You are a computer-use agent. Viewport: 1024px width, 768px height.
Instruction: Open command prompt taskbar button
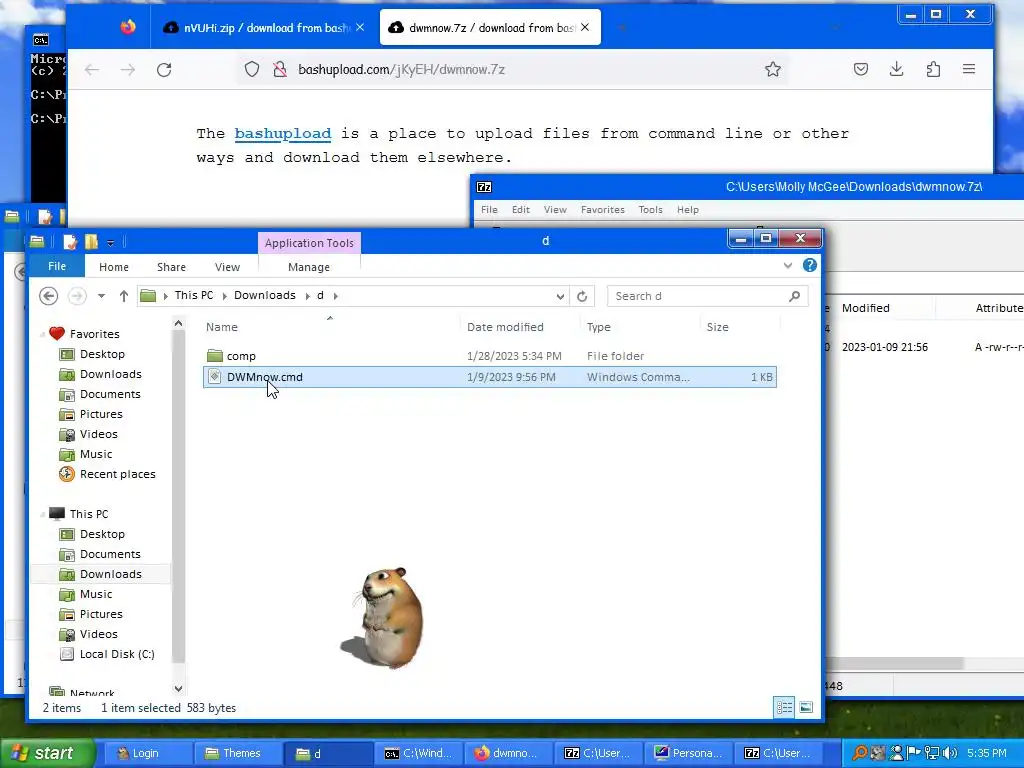[419, 753]
